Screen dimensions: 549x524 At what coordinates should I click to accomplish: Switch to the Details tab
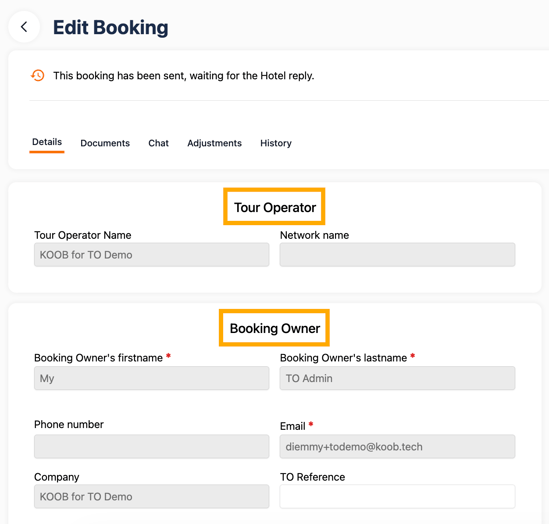click(x=47, y=142)
